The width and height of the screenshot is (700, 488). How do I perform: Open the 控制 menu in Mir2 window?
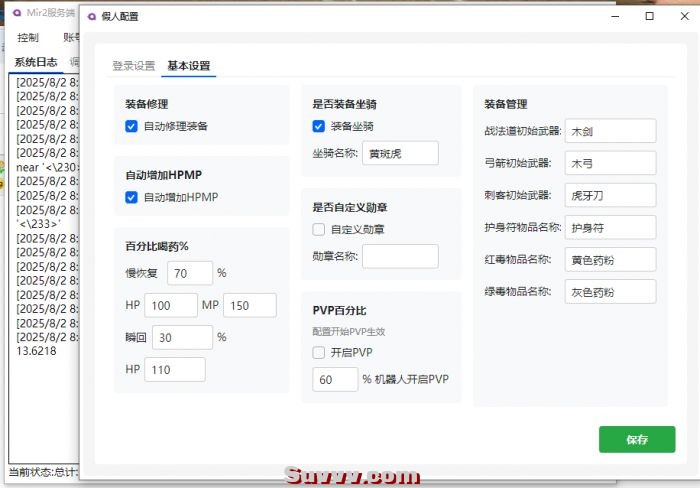point(28,38)
